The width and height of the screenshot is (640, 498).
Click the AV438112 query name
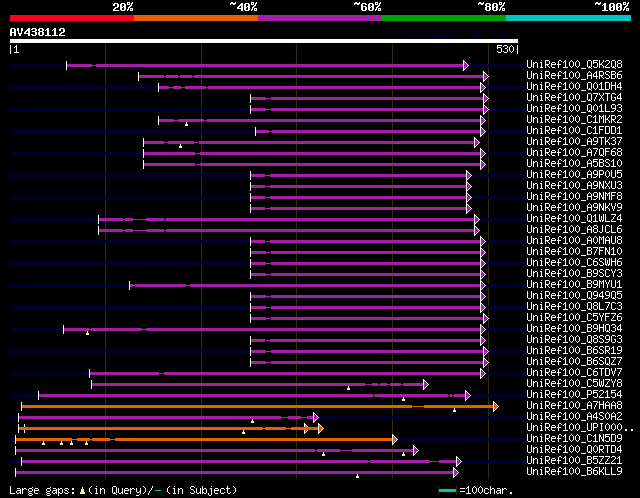click(x=38, y=32)
